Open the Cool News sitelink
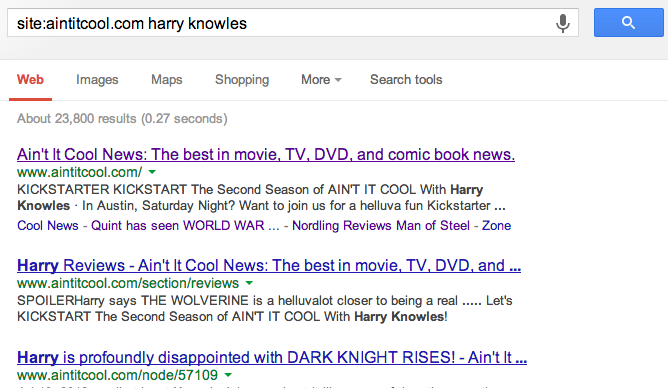Screen dimensions: 668x388 (48, 225)
